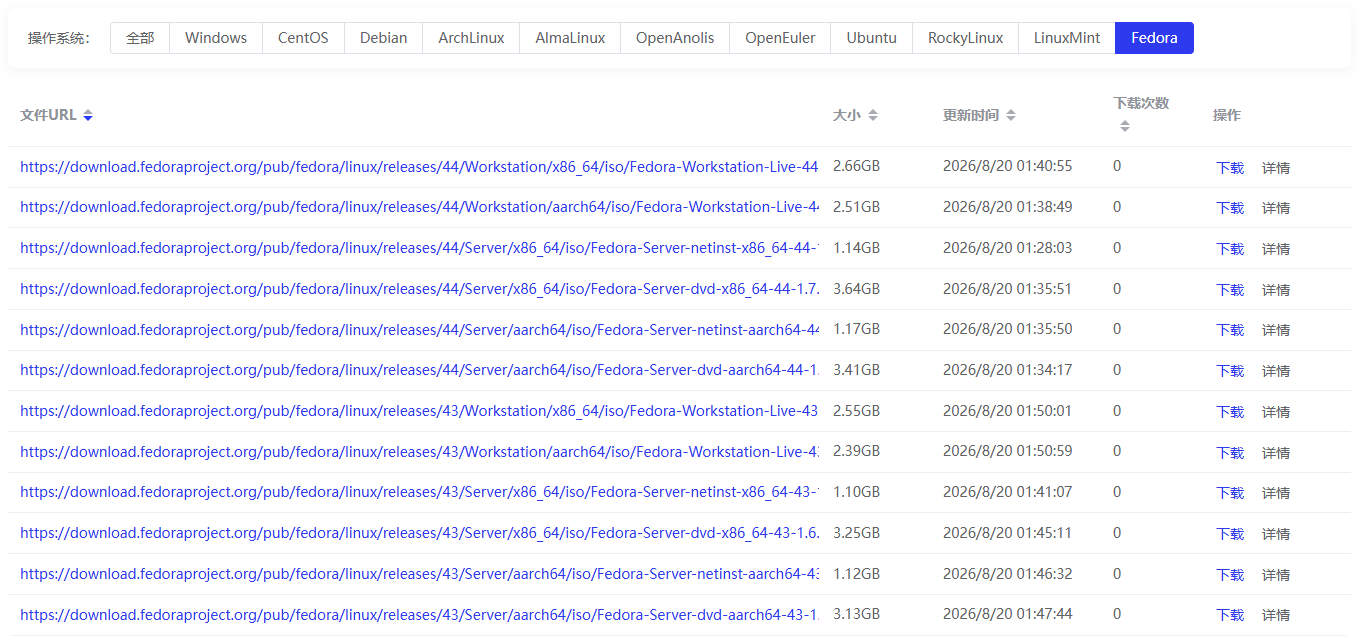1367x644 pixels.
Task: Click the 大小 column header label
Action: [847, 115]
